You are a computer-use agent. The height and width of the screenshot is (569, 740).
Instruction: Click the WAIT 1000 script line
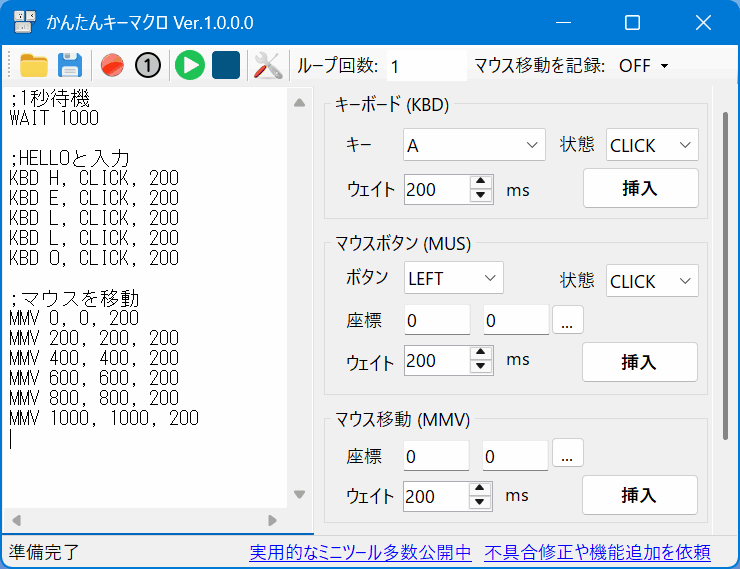point(54,118)
